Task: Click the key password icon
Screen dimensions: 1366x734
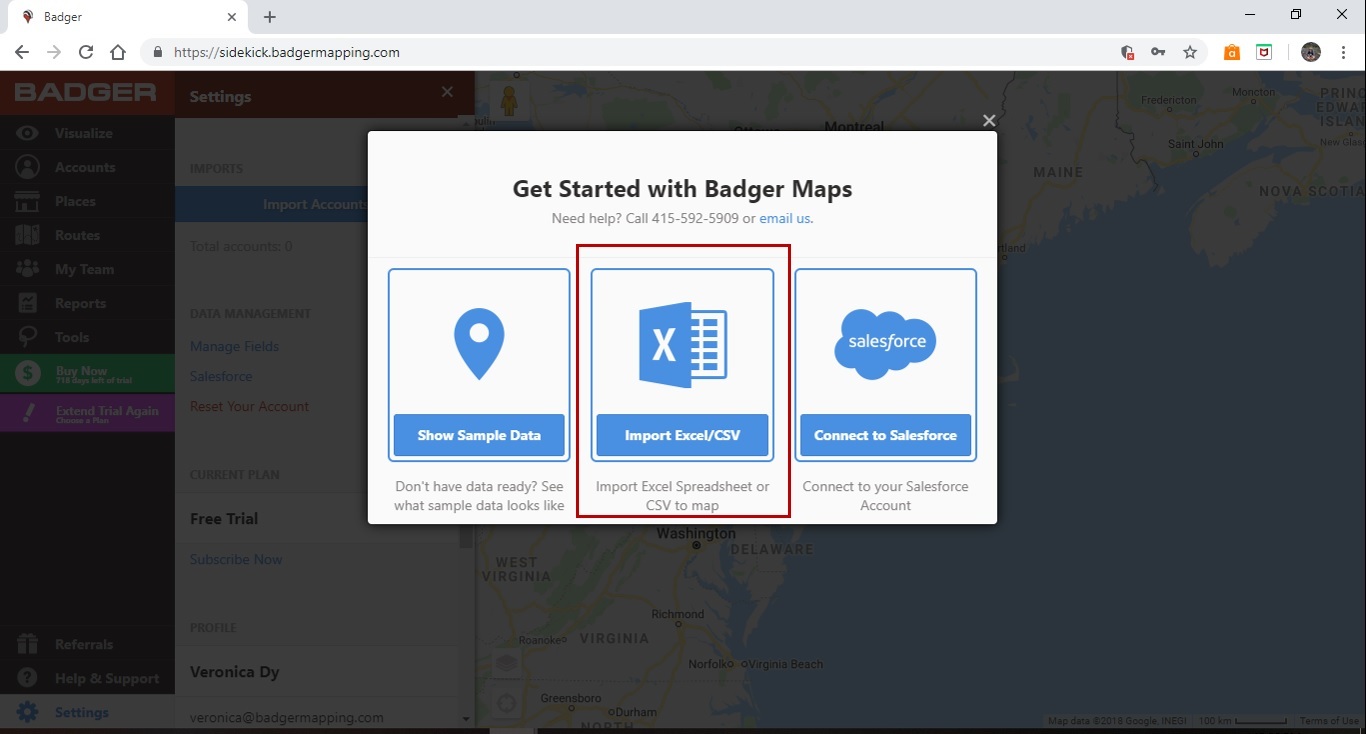Action: point(1158,52)
